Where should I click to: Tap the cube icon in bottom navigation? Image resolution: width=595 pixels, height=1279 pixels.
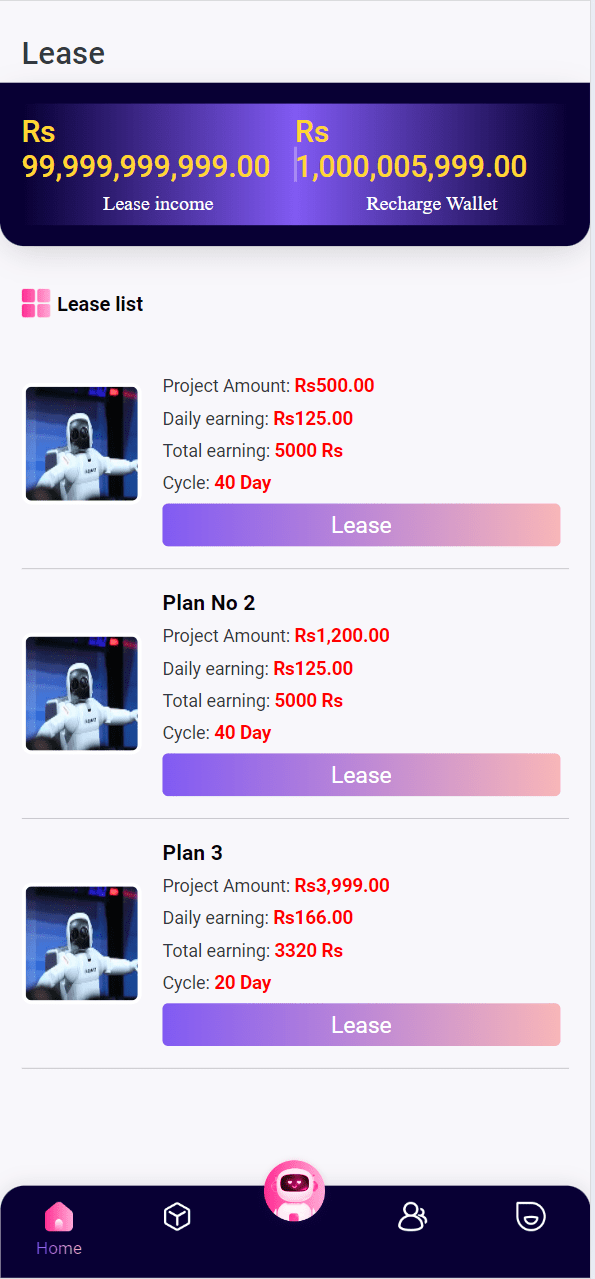(177, 1216)
